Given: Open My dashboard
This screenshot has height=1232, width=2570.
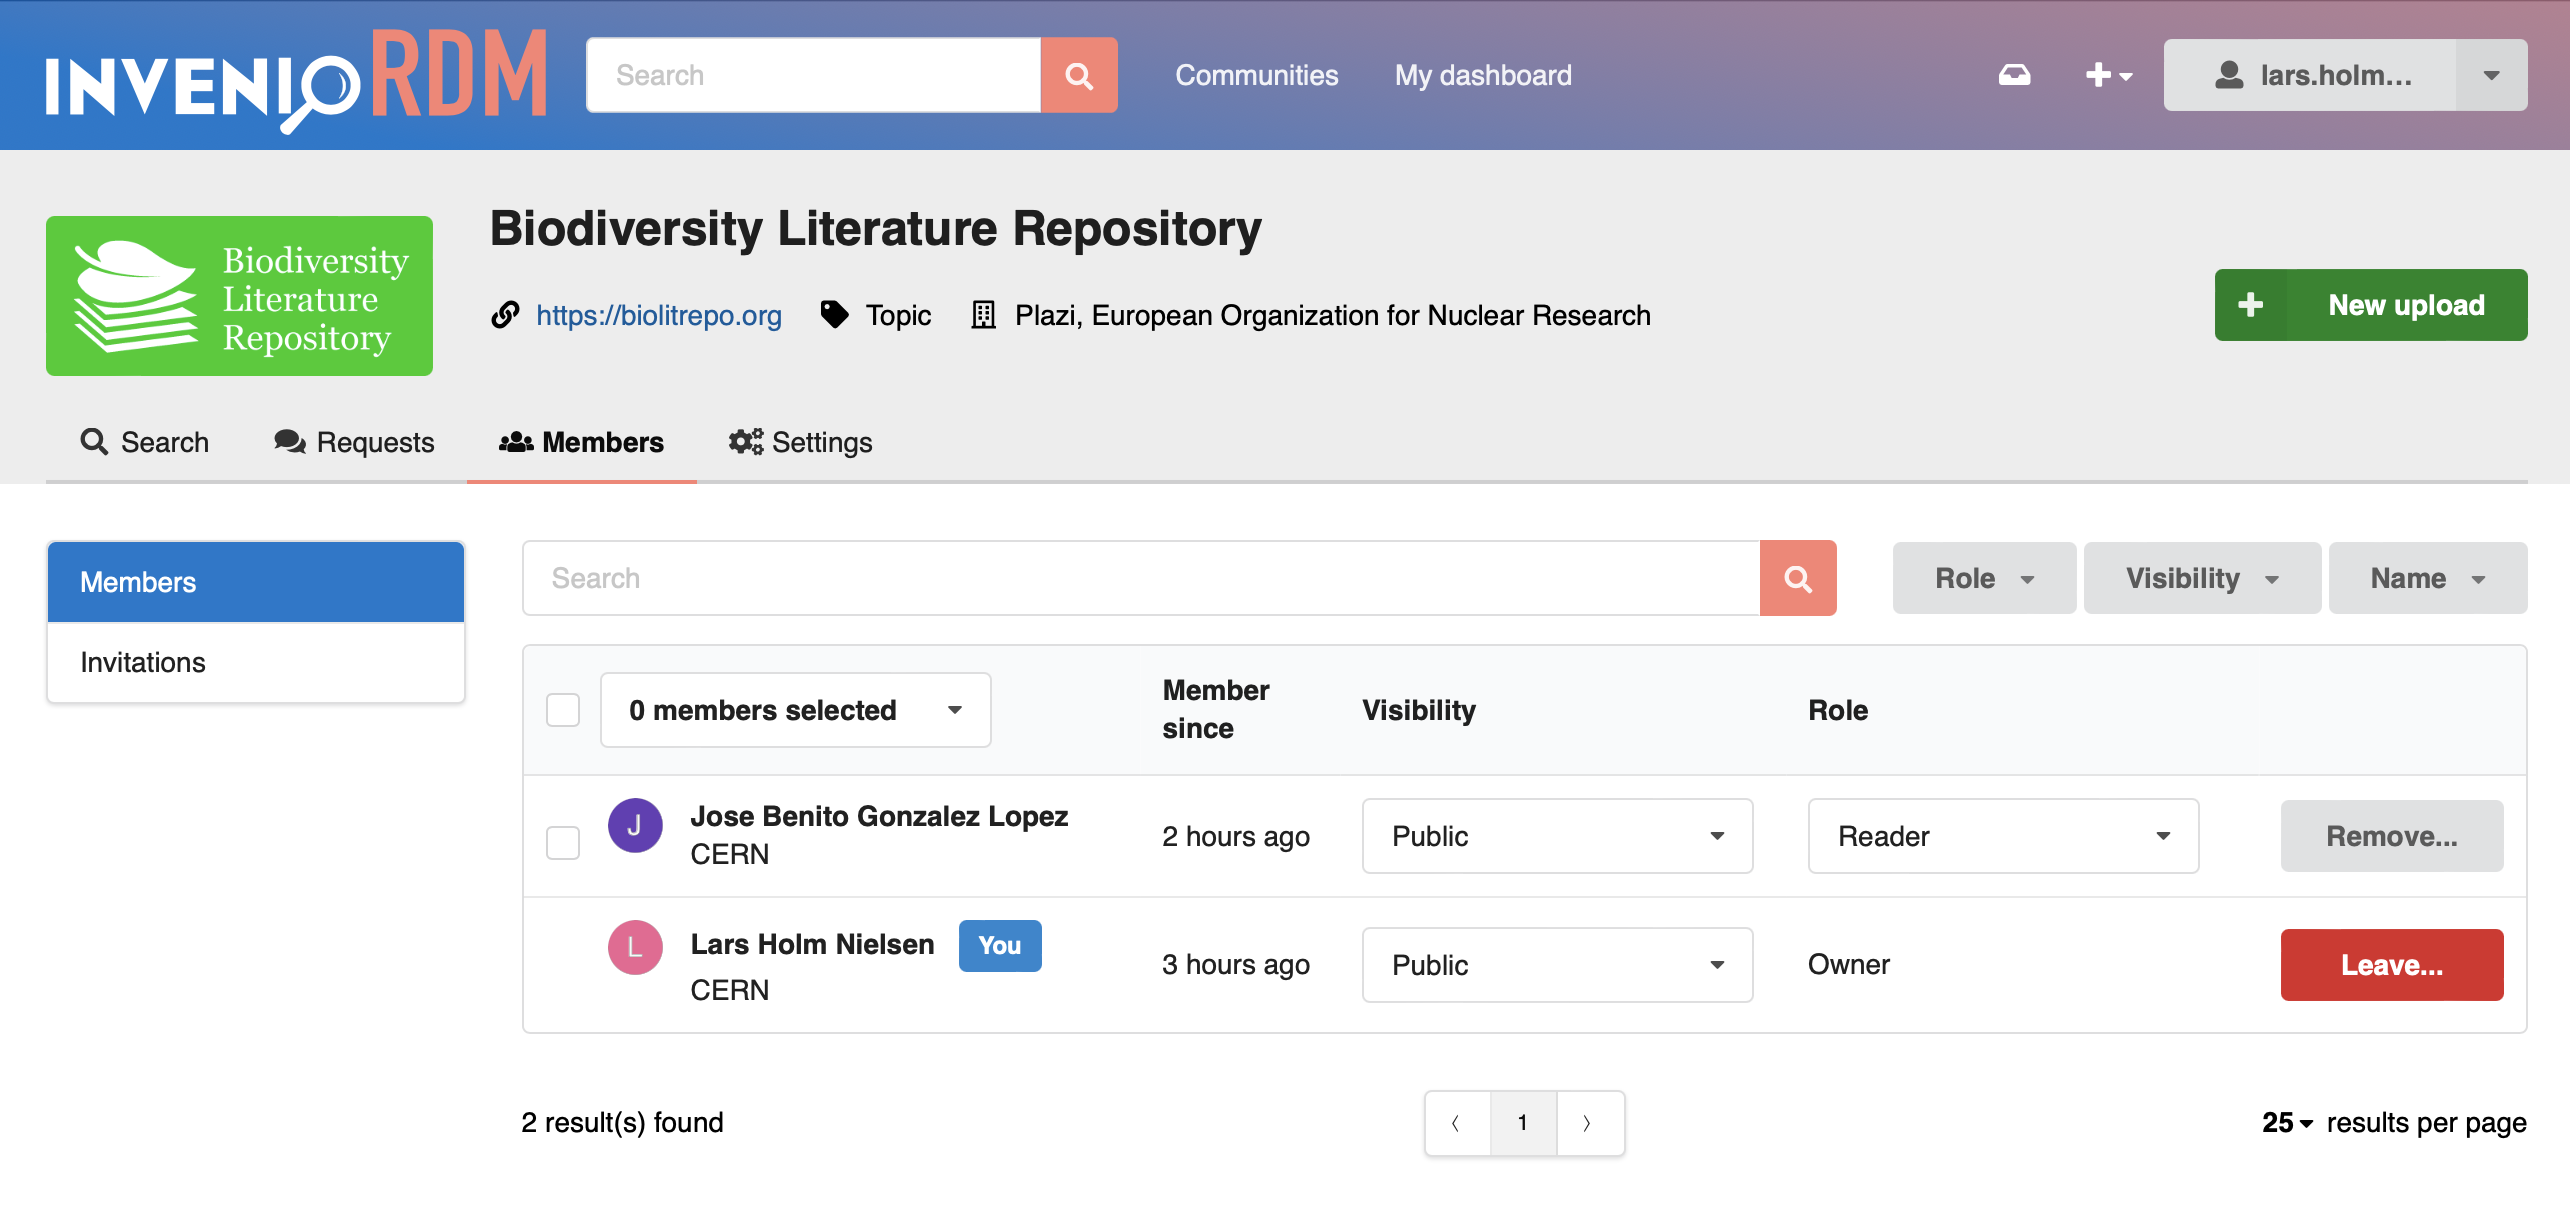Looking at the screenshot, I should (1483, 75).
